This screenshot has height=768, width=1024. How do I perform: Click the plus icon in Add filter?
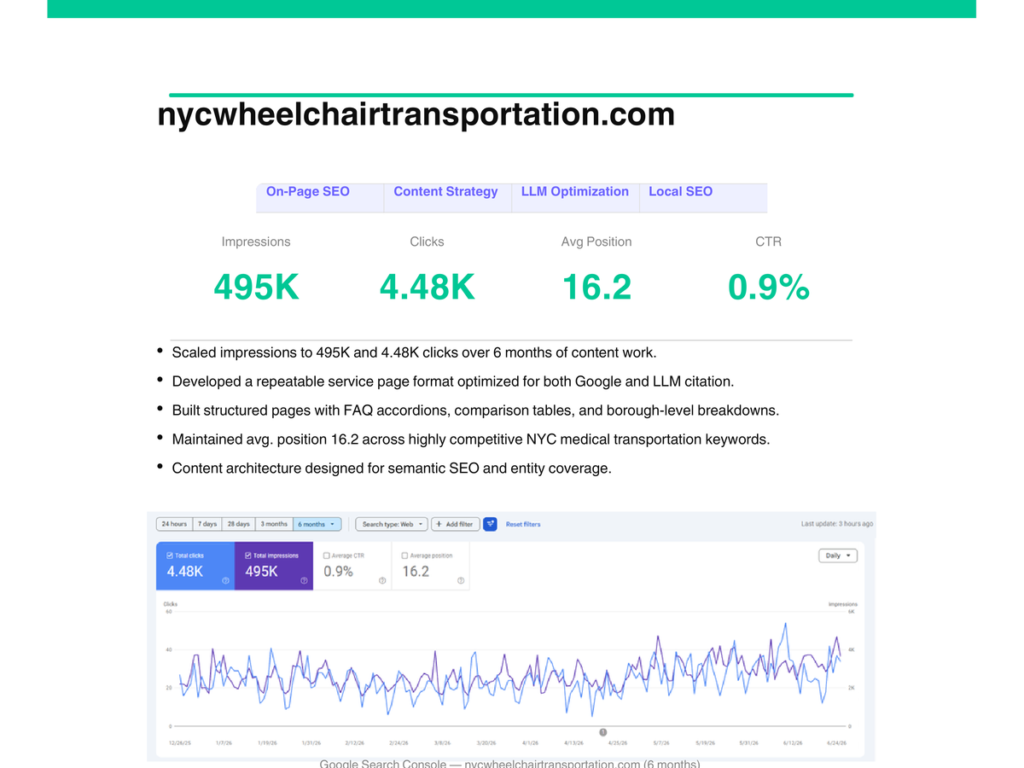[x=439, y=524]
